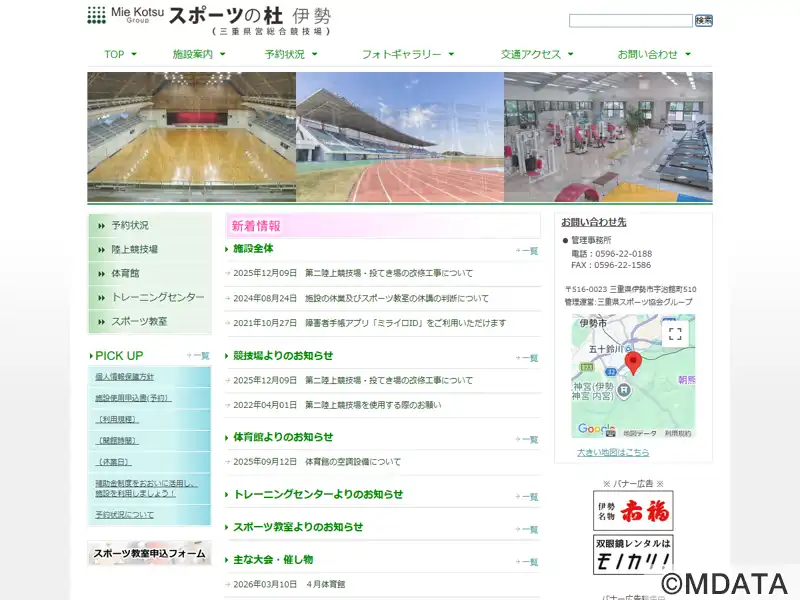Click the red location pin on map
Image resolution: width=800 pixels, height=600 pixels.
click(x=633, y=363)
